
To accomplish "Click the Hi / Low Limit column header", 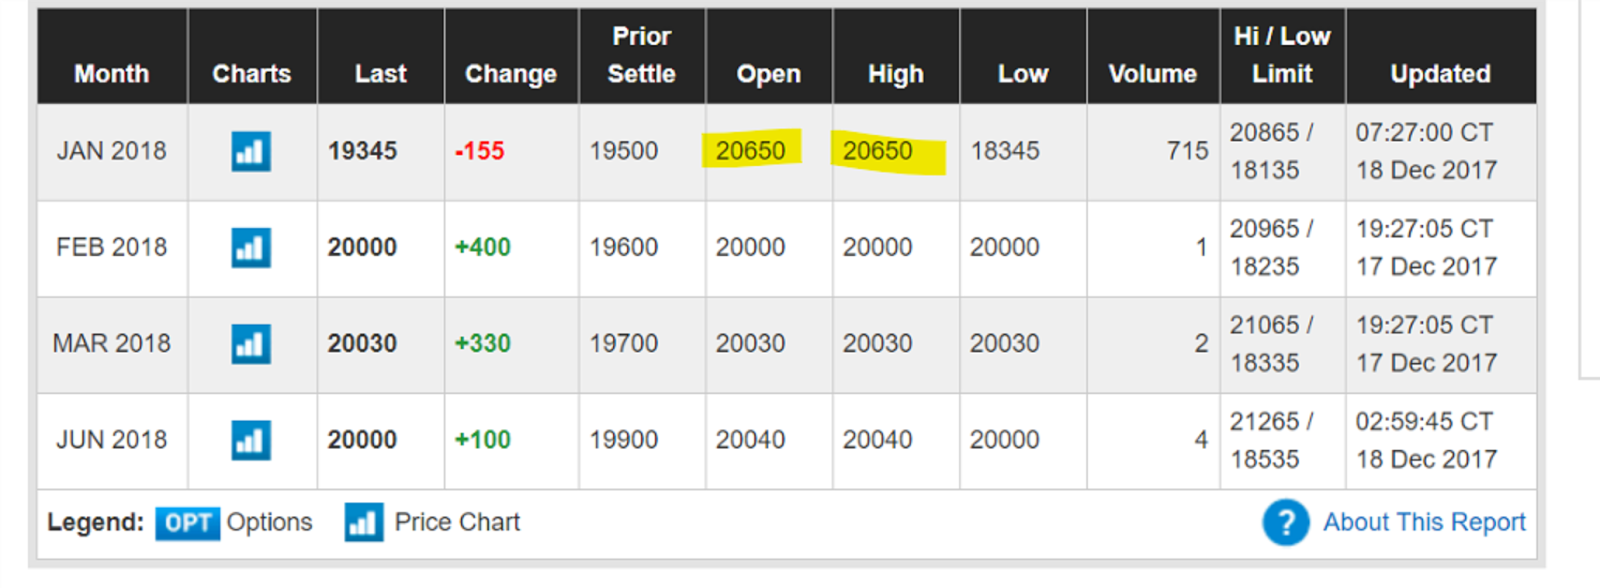I will [1282, 55].
